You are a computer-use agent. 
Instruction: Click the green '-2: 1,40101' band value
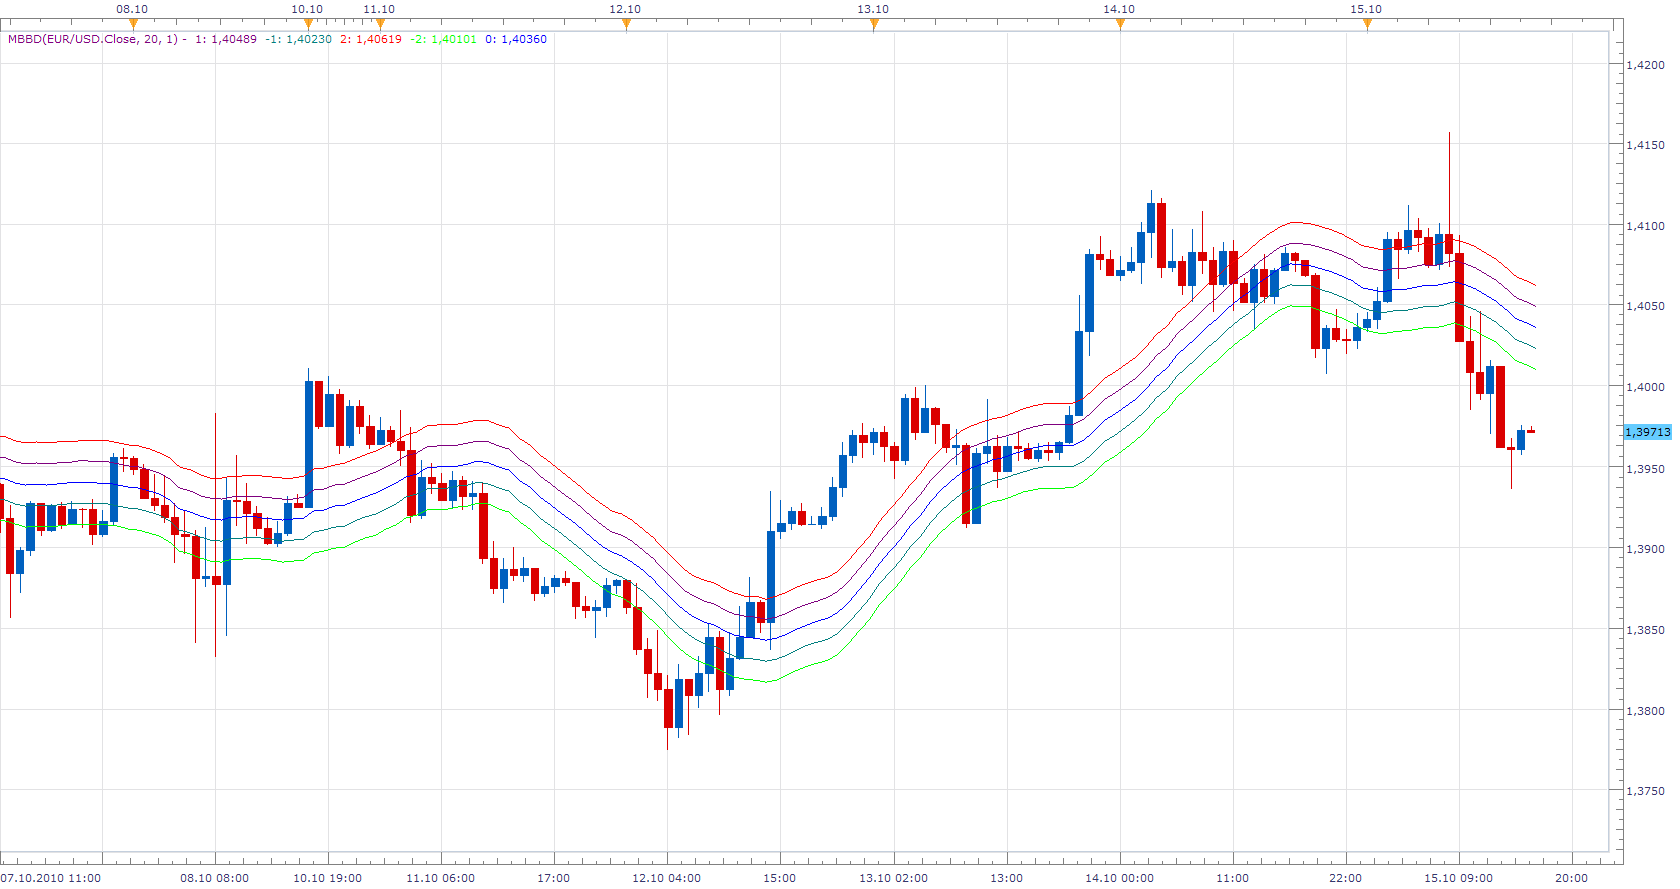pos(443,39)
